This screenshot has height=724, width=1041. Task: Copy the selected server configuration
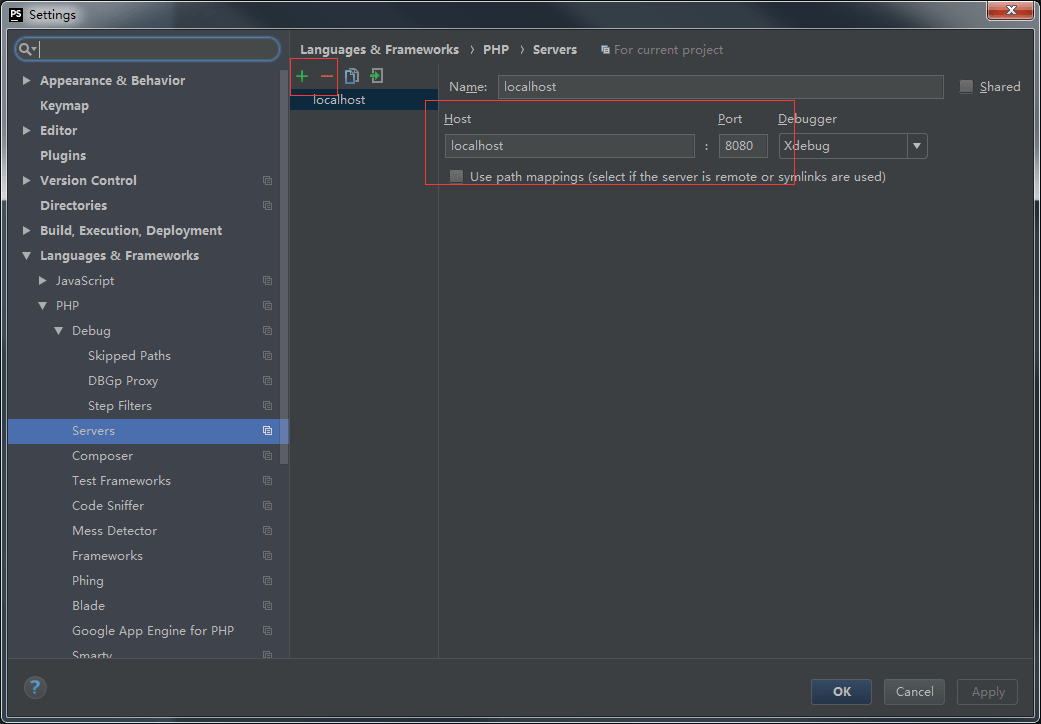(352, 76)
